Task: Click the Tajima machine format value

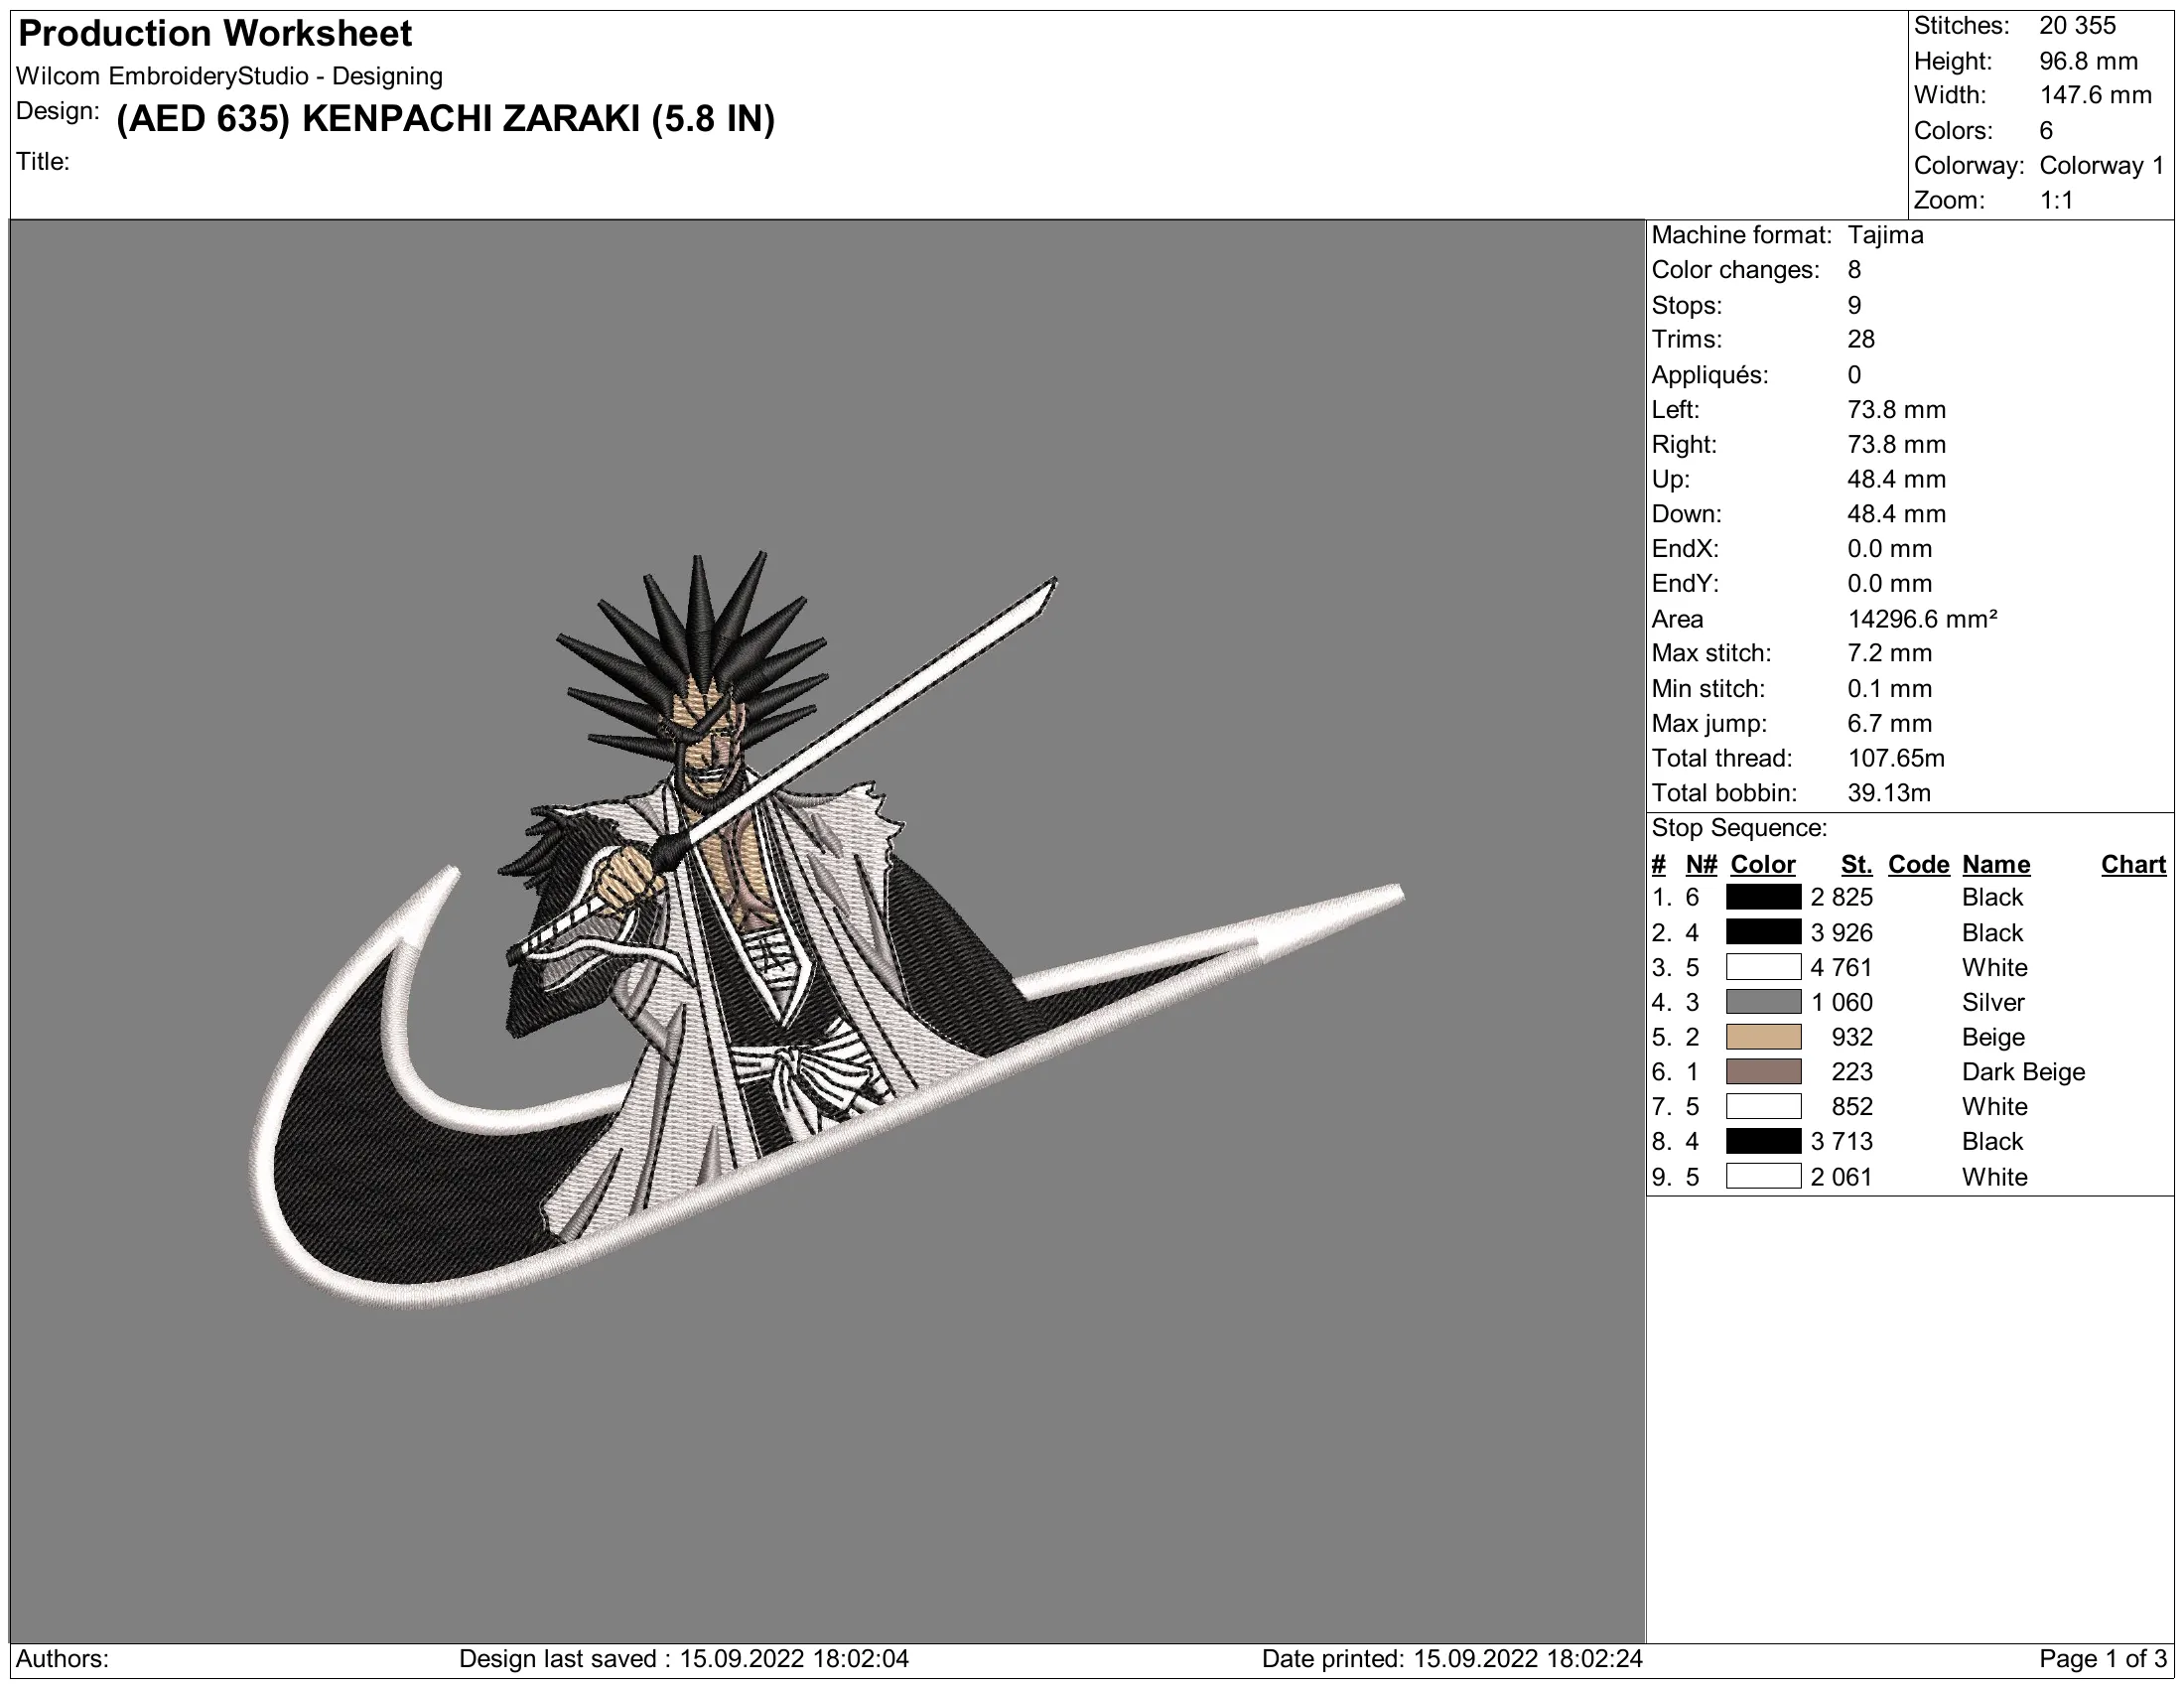Action: (x=1885, y=235)
